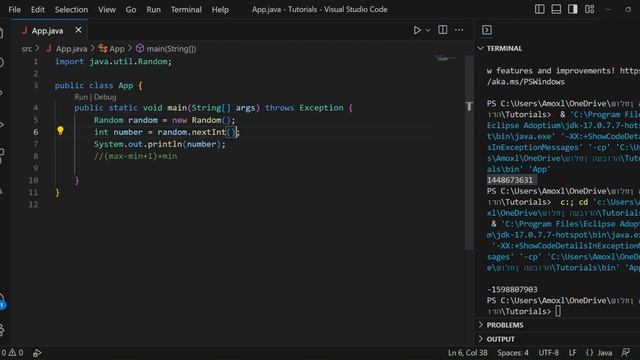Change indentation via Spaces: 4
This screenshot has height=360, width=640.
pos(513,353)
